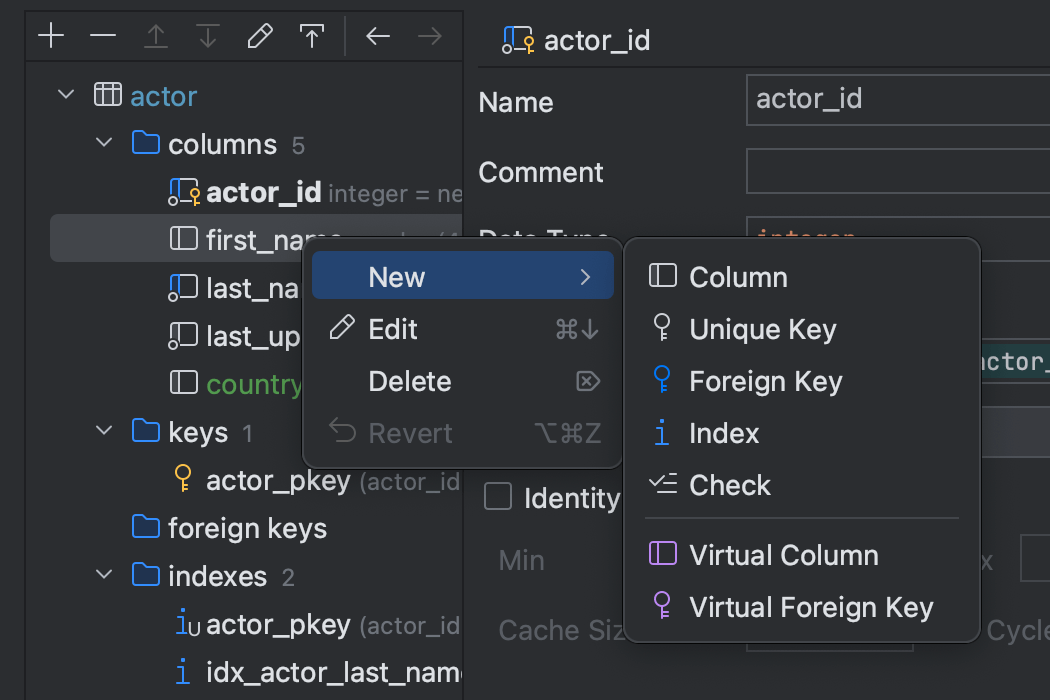Viewport: 1050px width, 700px height.
Task: Select Virtual Foreign Key from the submenu
Action: tap(810, 606)
